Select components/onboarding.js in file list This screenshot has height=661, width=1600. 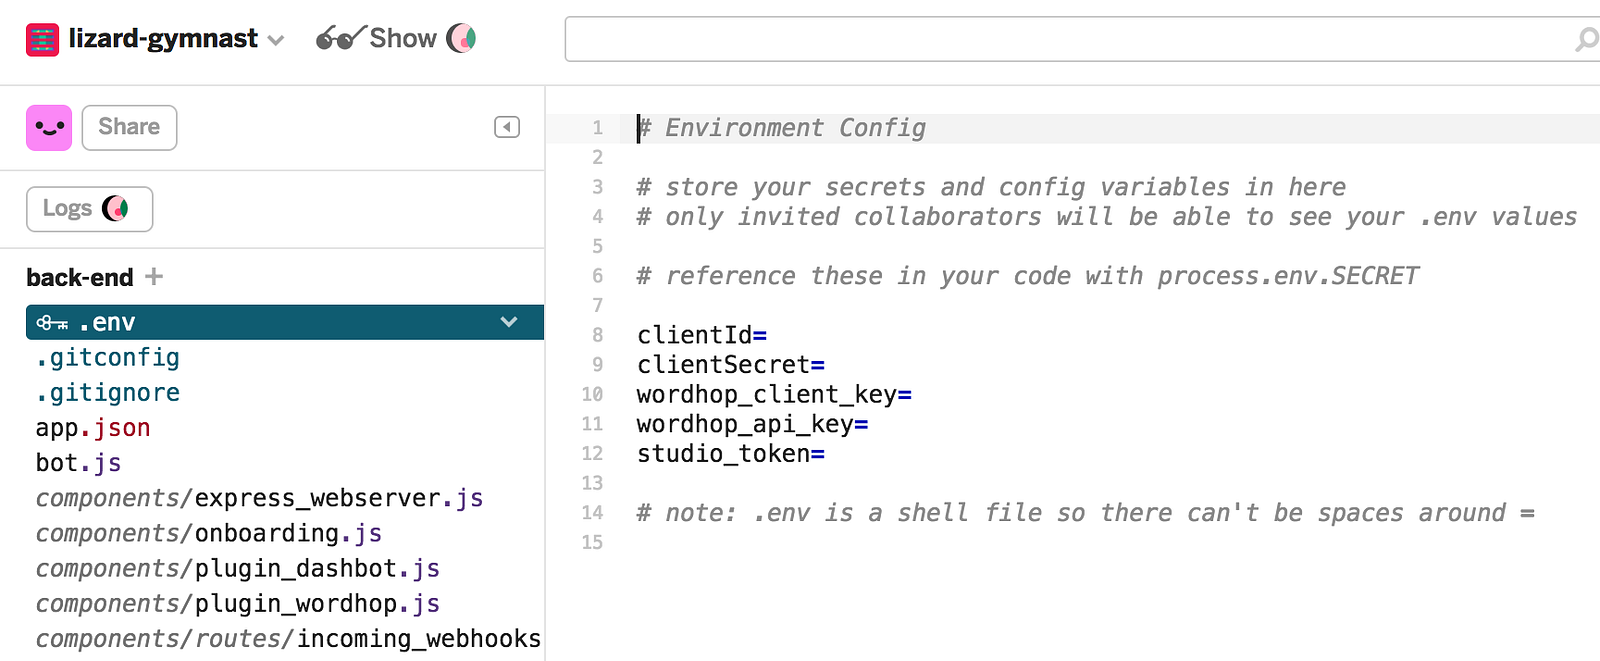(x=208, y=533)
